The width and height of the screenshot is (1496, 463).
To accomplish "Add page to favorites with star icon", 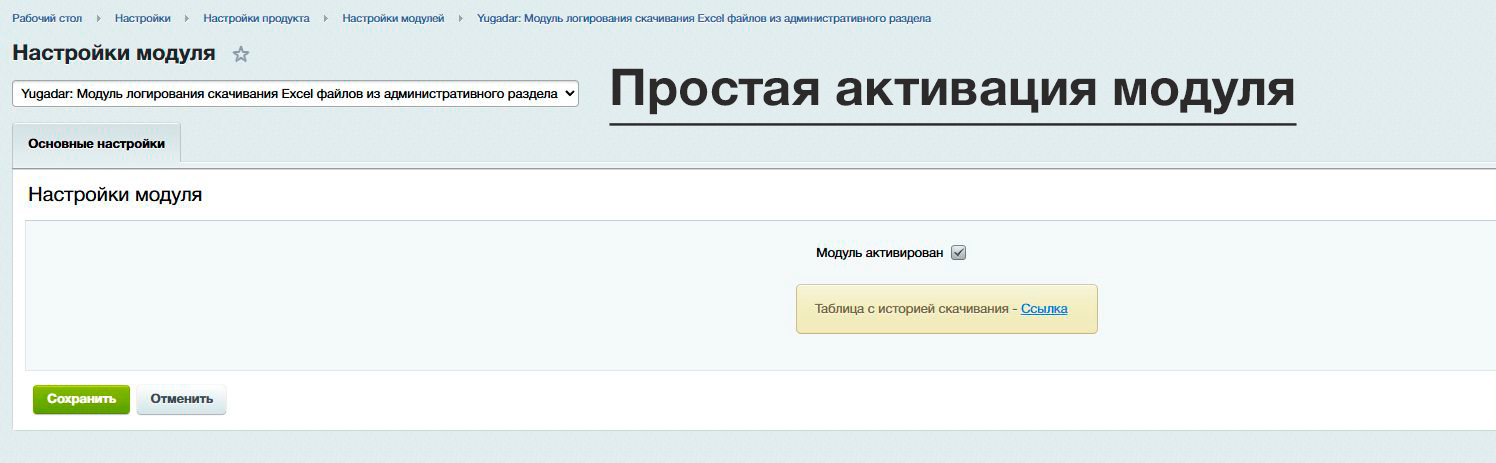I will click(x=240, y=55).
